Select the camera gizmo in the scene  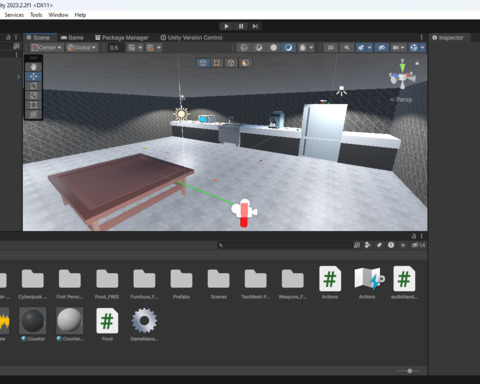[x=244, y=210]
